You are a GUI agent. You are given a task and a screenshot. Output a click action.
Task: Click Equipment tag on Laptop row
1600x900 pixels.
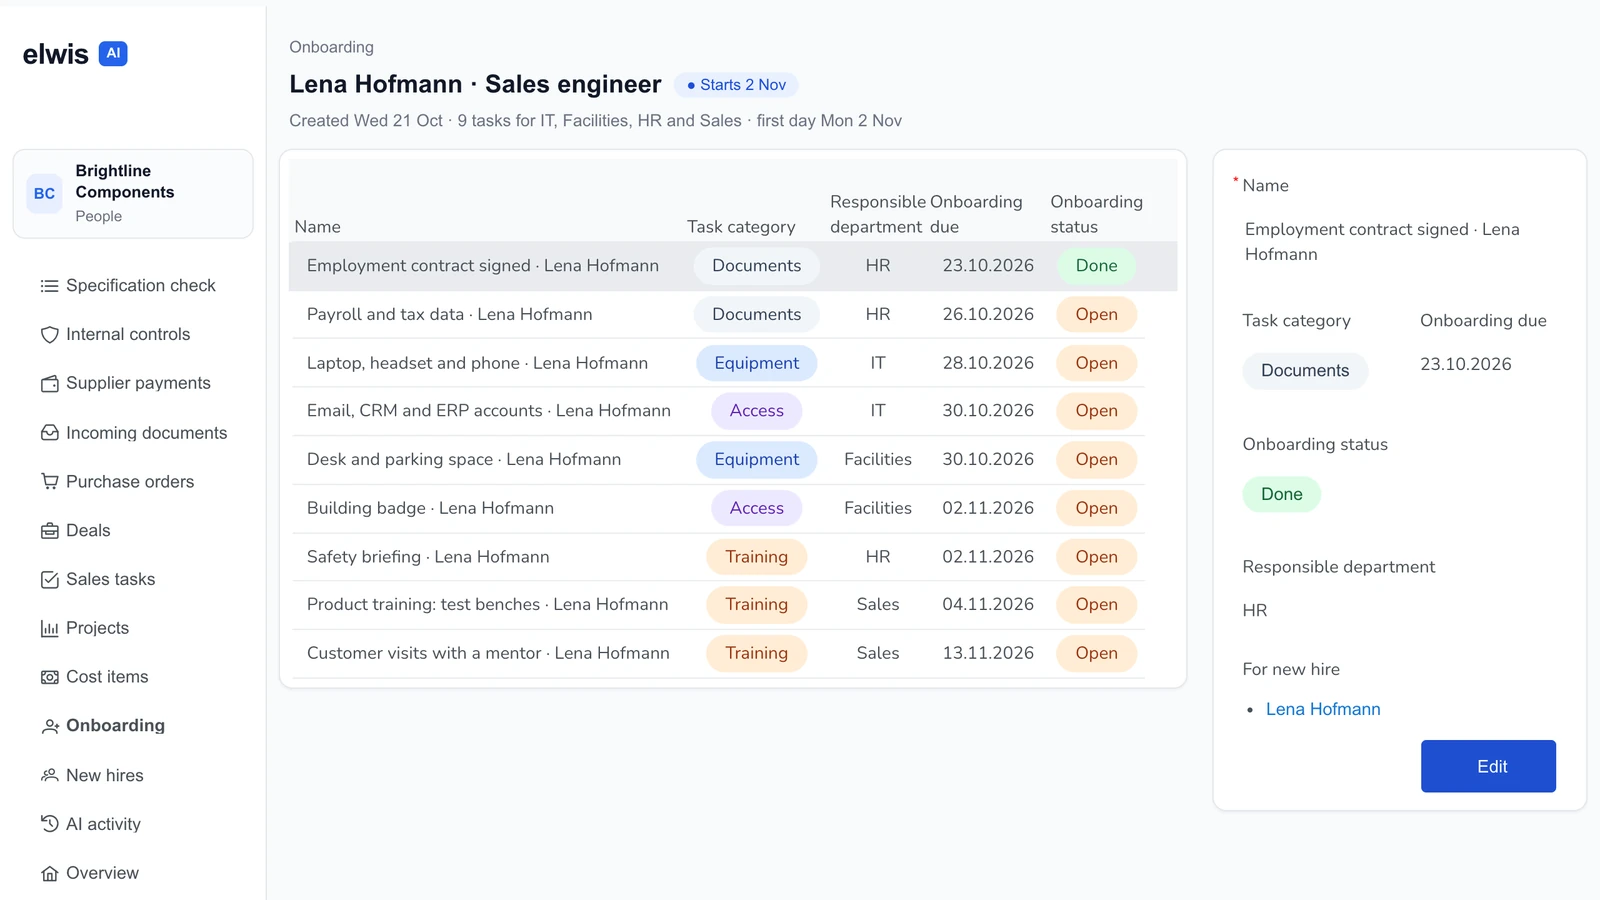[x=756, y=363]
